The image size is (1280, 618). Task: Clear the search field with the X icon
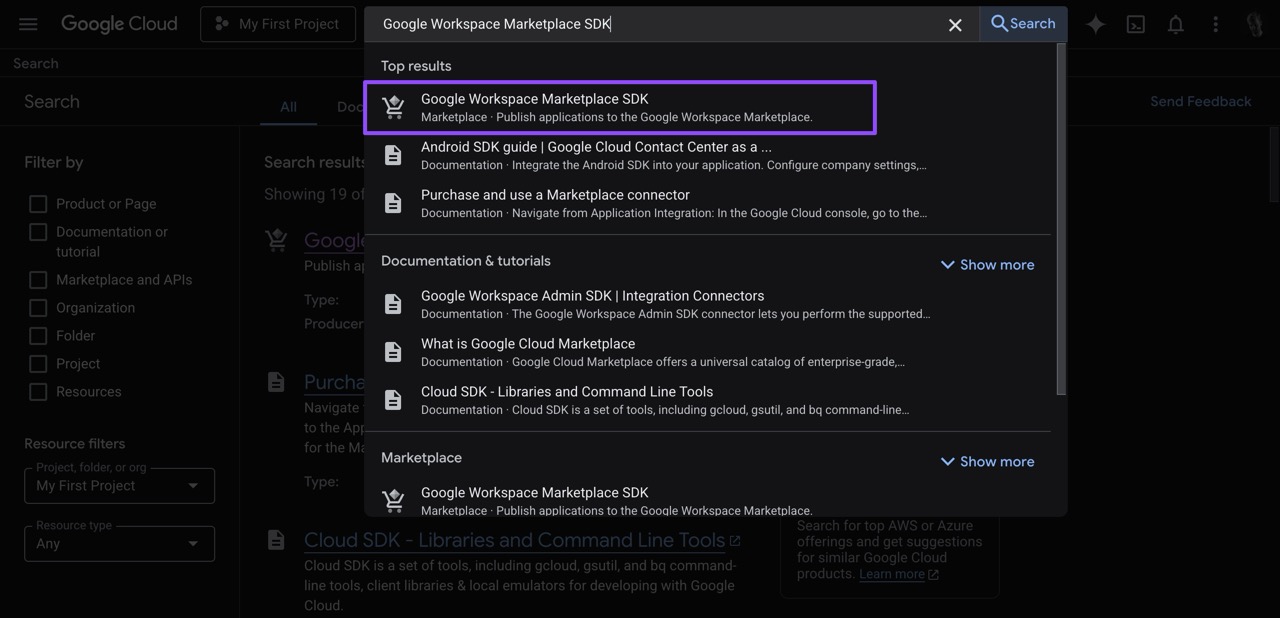tap(954, 24)
